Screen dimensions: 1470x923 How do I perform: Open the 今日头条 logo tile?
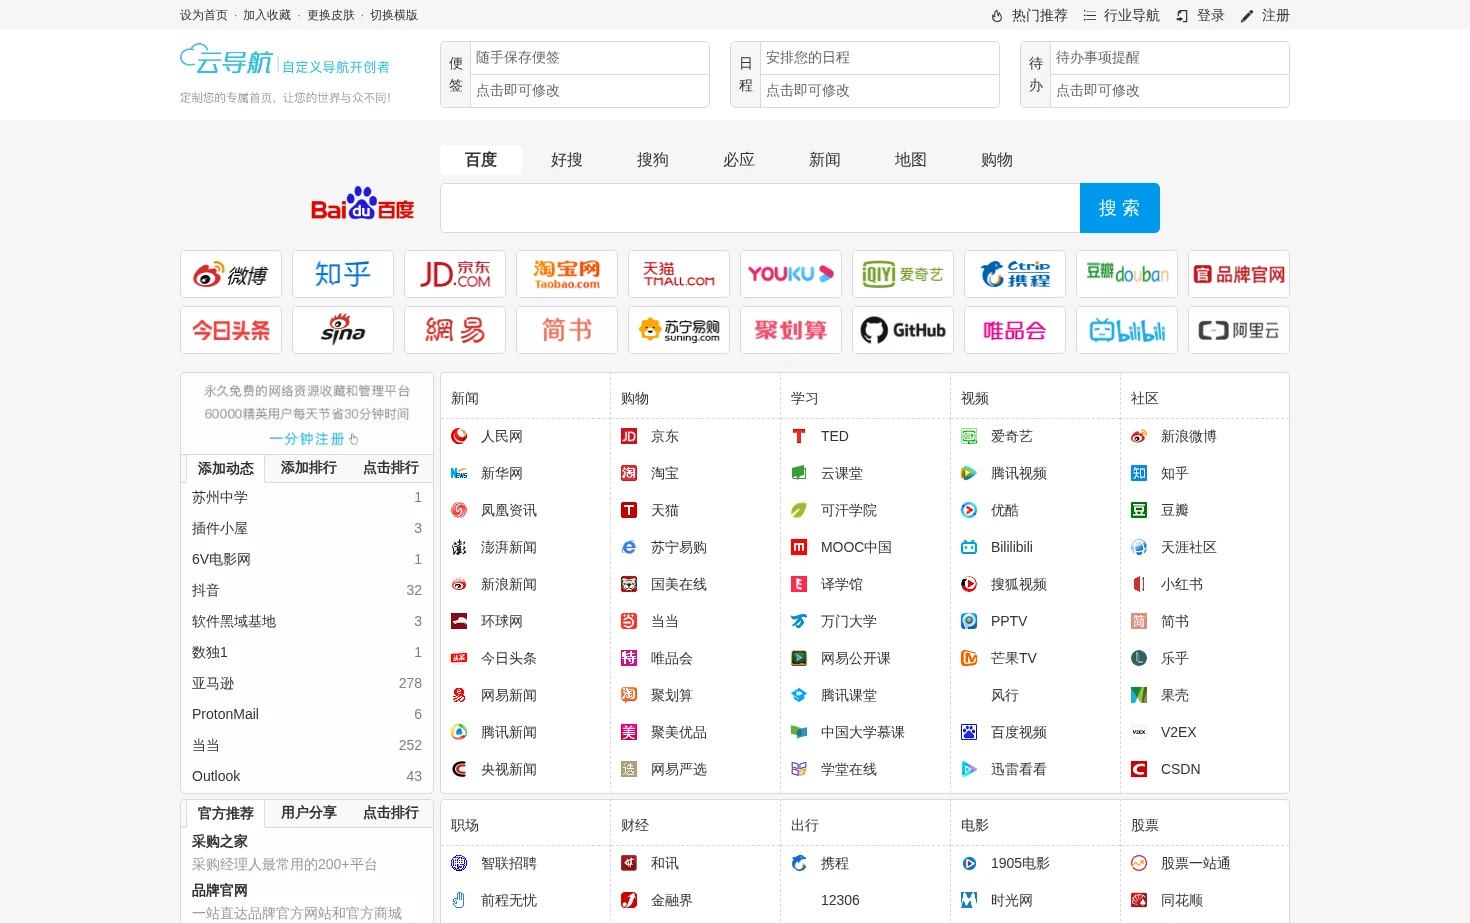click(x=231, y=330)
